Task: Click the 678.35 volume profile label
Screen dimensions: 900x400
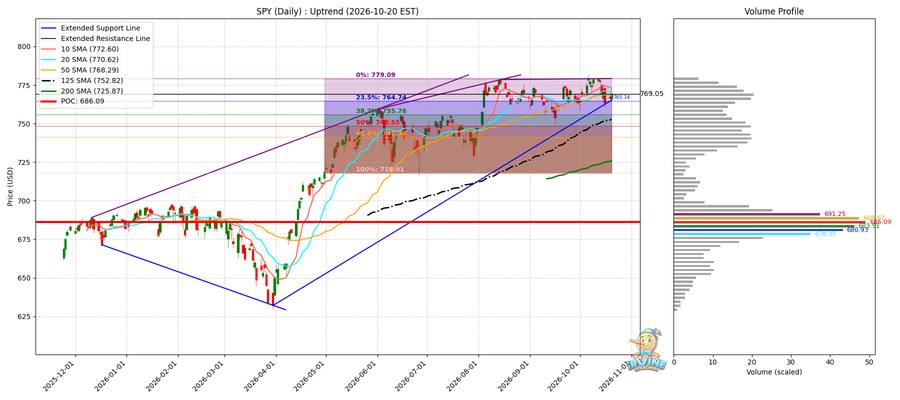Action: coord(825,234)
